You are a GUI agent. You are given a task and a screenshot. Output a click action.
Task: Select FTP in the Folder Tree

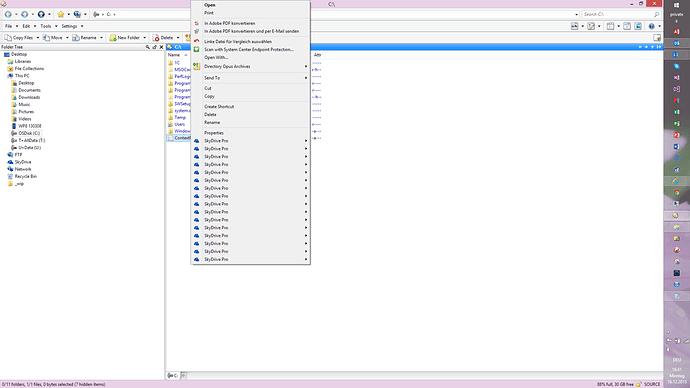[18, 155]
